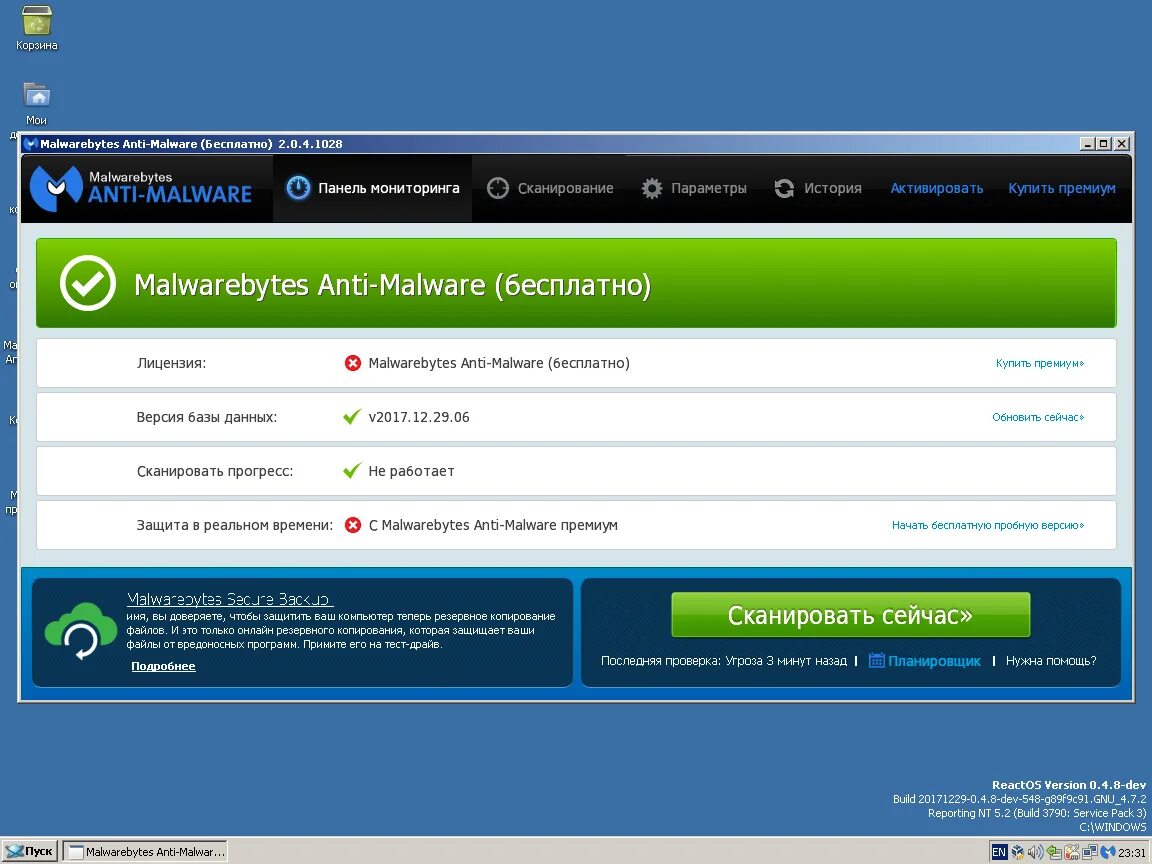Maximize the Malwarebytes window

pyautogui.click(x=1104, y=143)
